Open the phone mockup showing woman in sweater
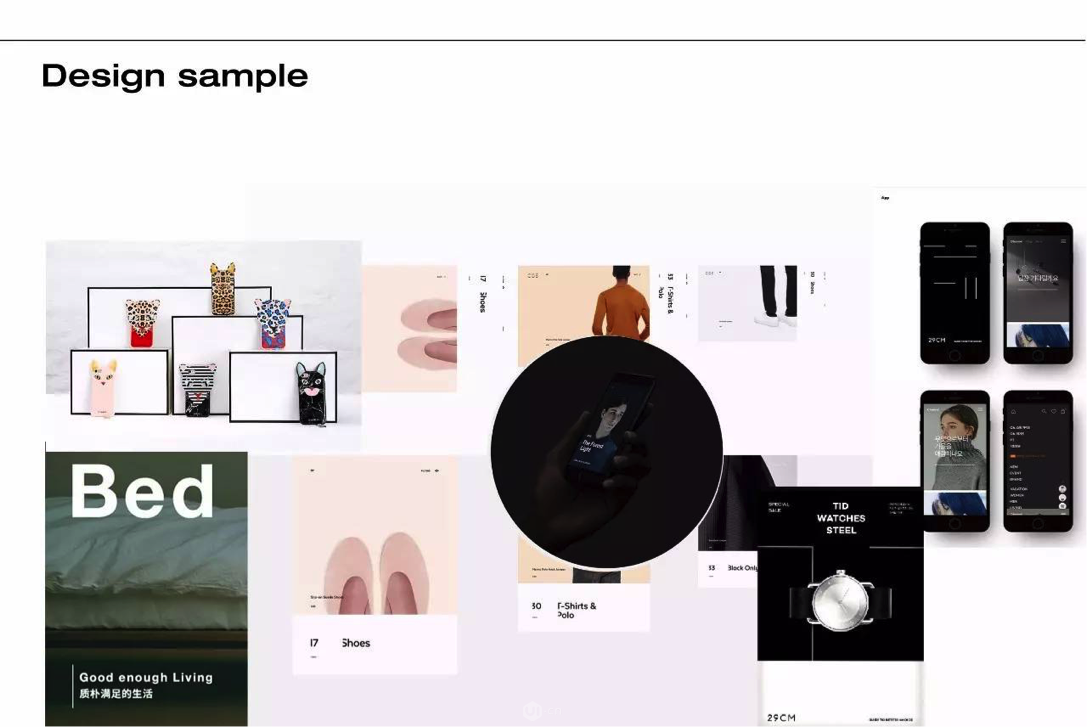This screenshot has height=727, width=1087. click(x=955, y=461)
